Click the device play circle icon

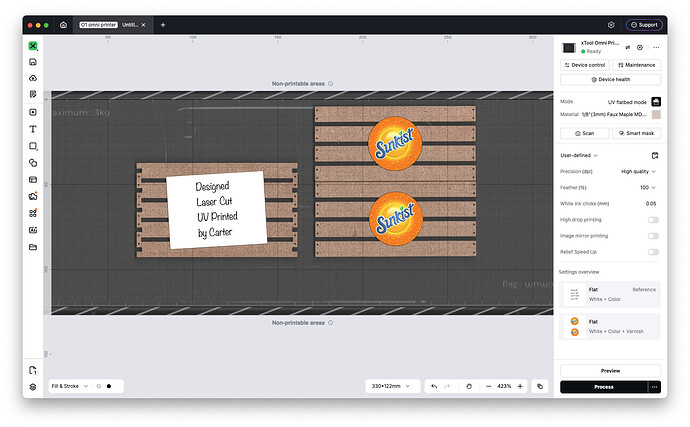pyautogui.click(x=640, y=47)
